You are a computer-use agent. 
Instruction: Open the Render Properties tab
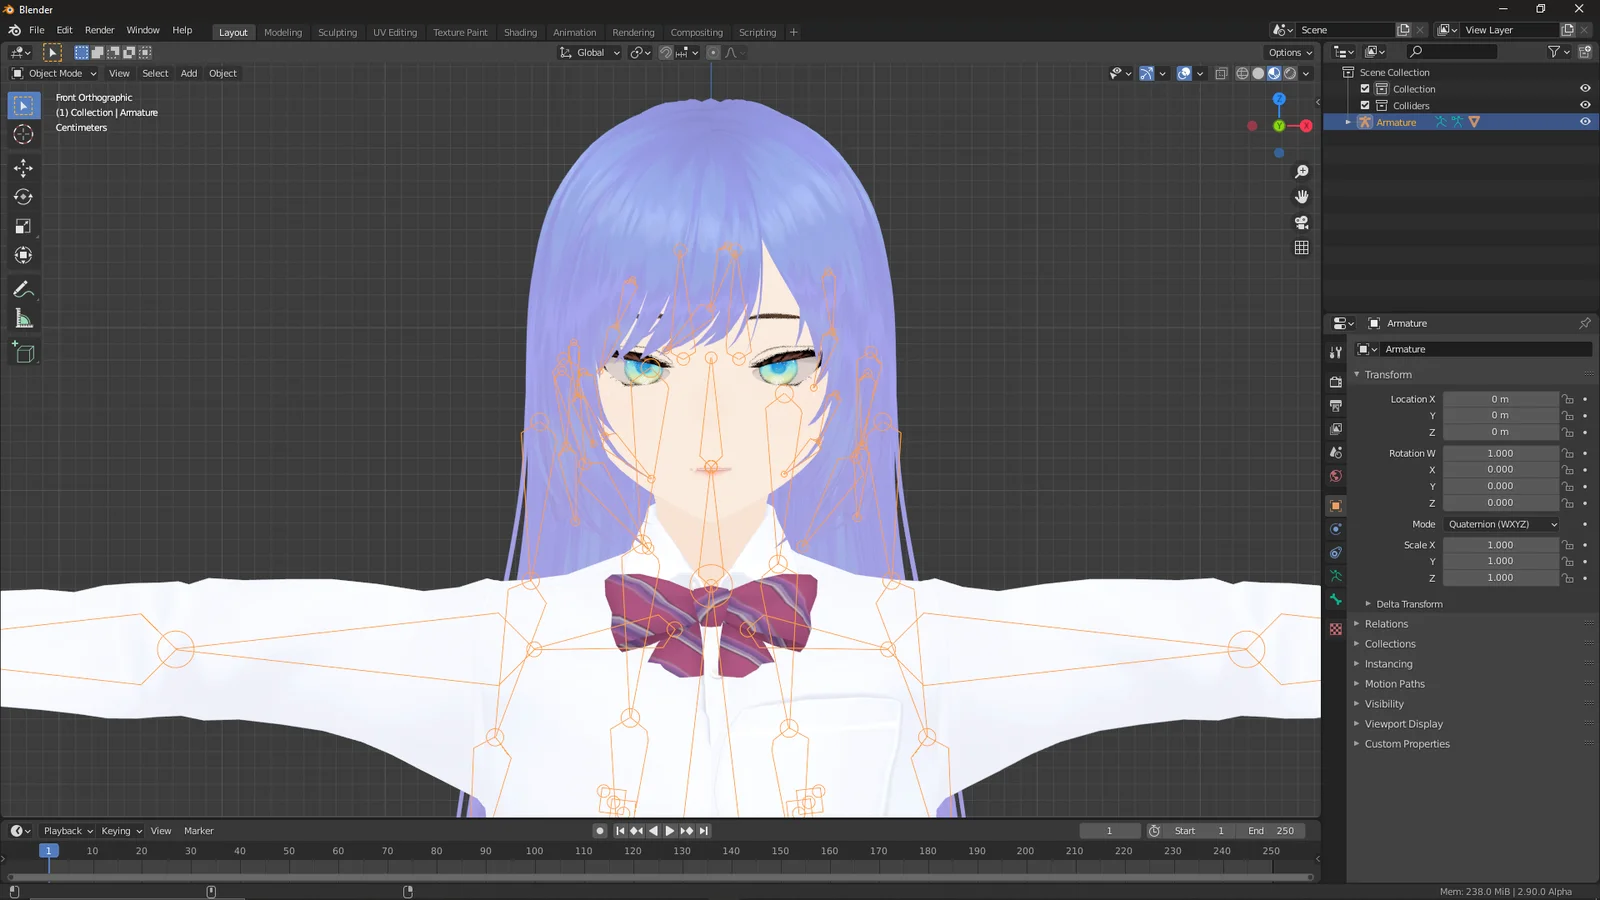[1335, 381]
